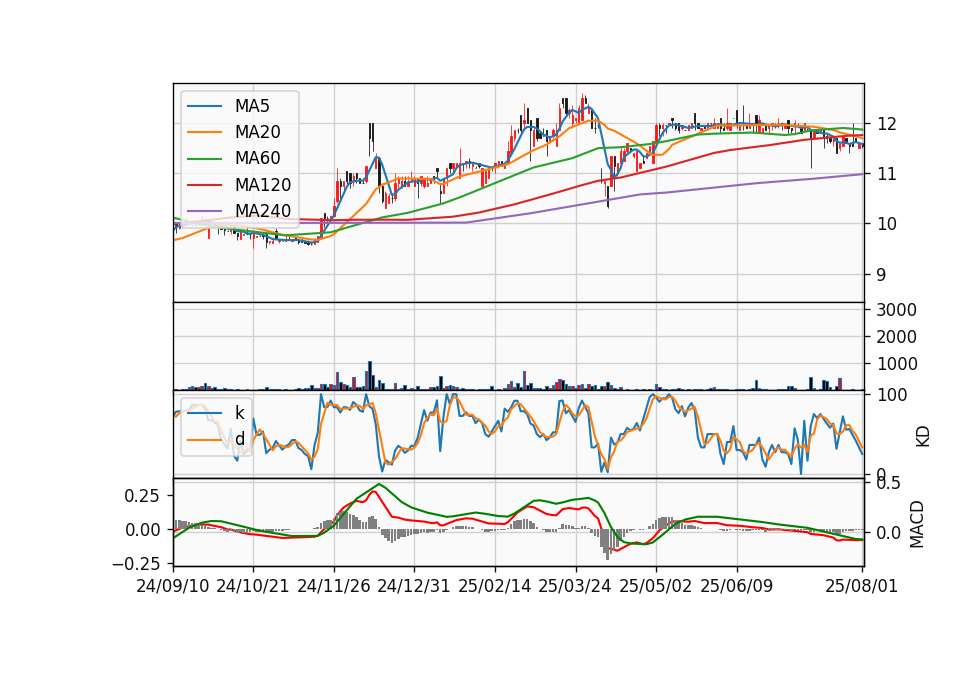Image resolution: width=960 pixels, height=690 pixels.
Task: Click the red MA120 legend line sample
Action: click(204, 185)
